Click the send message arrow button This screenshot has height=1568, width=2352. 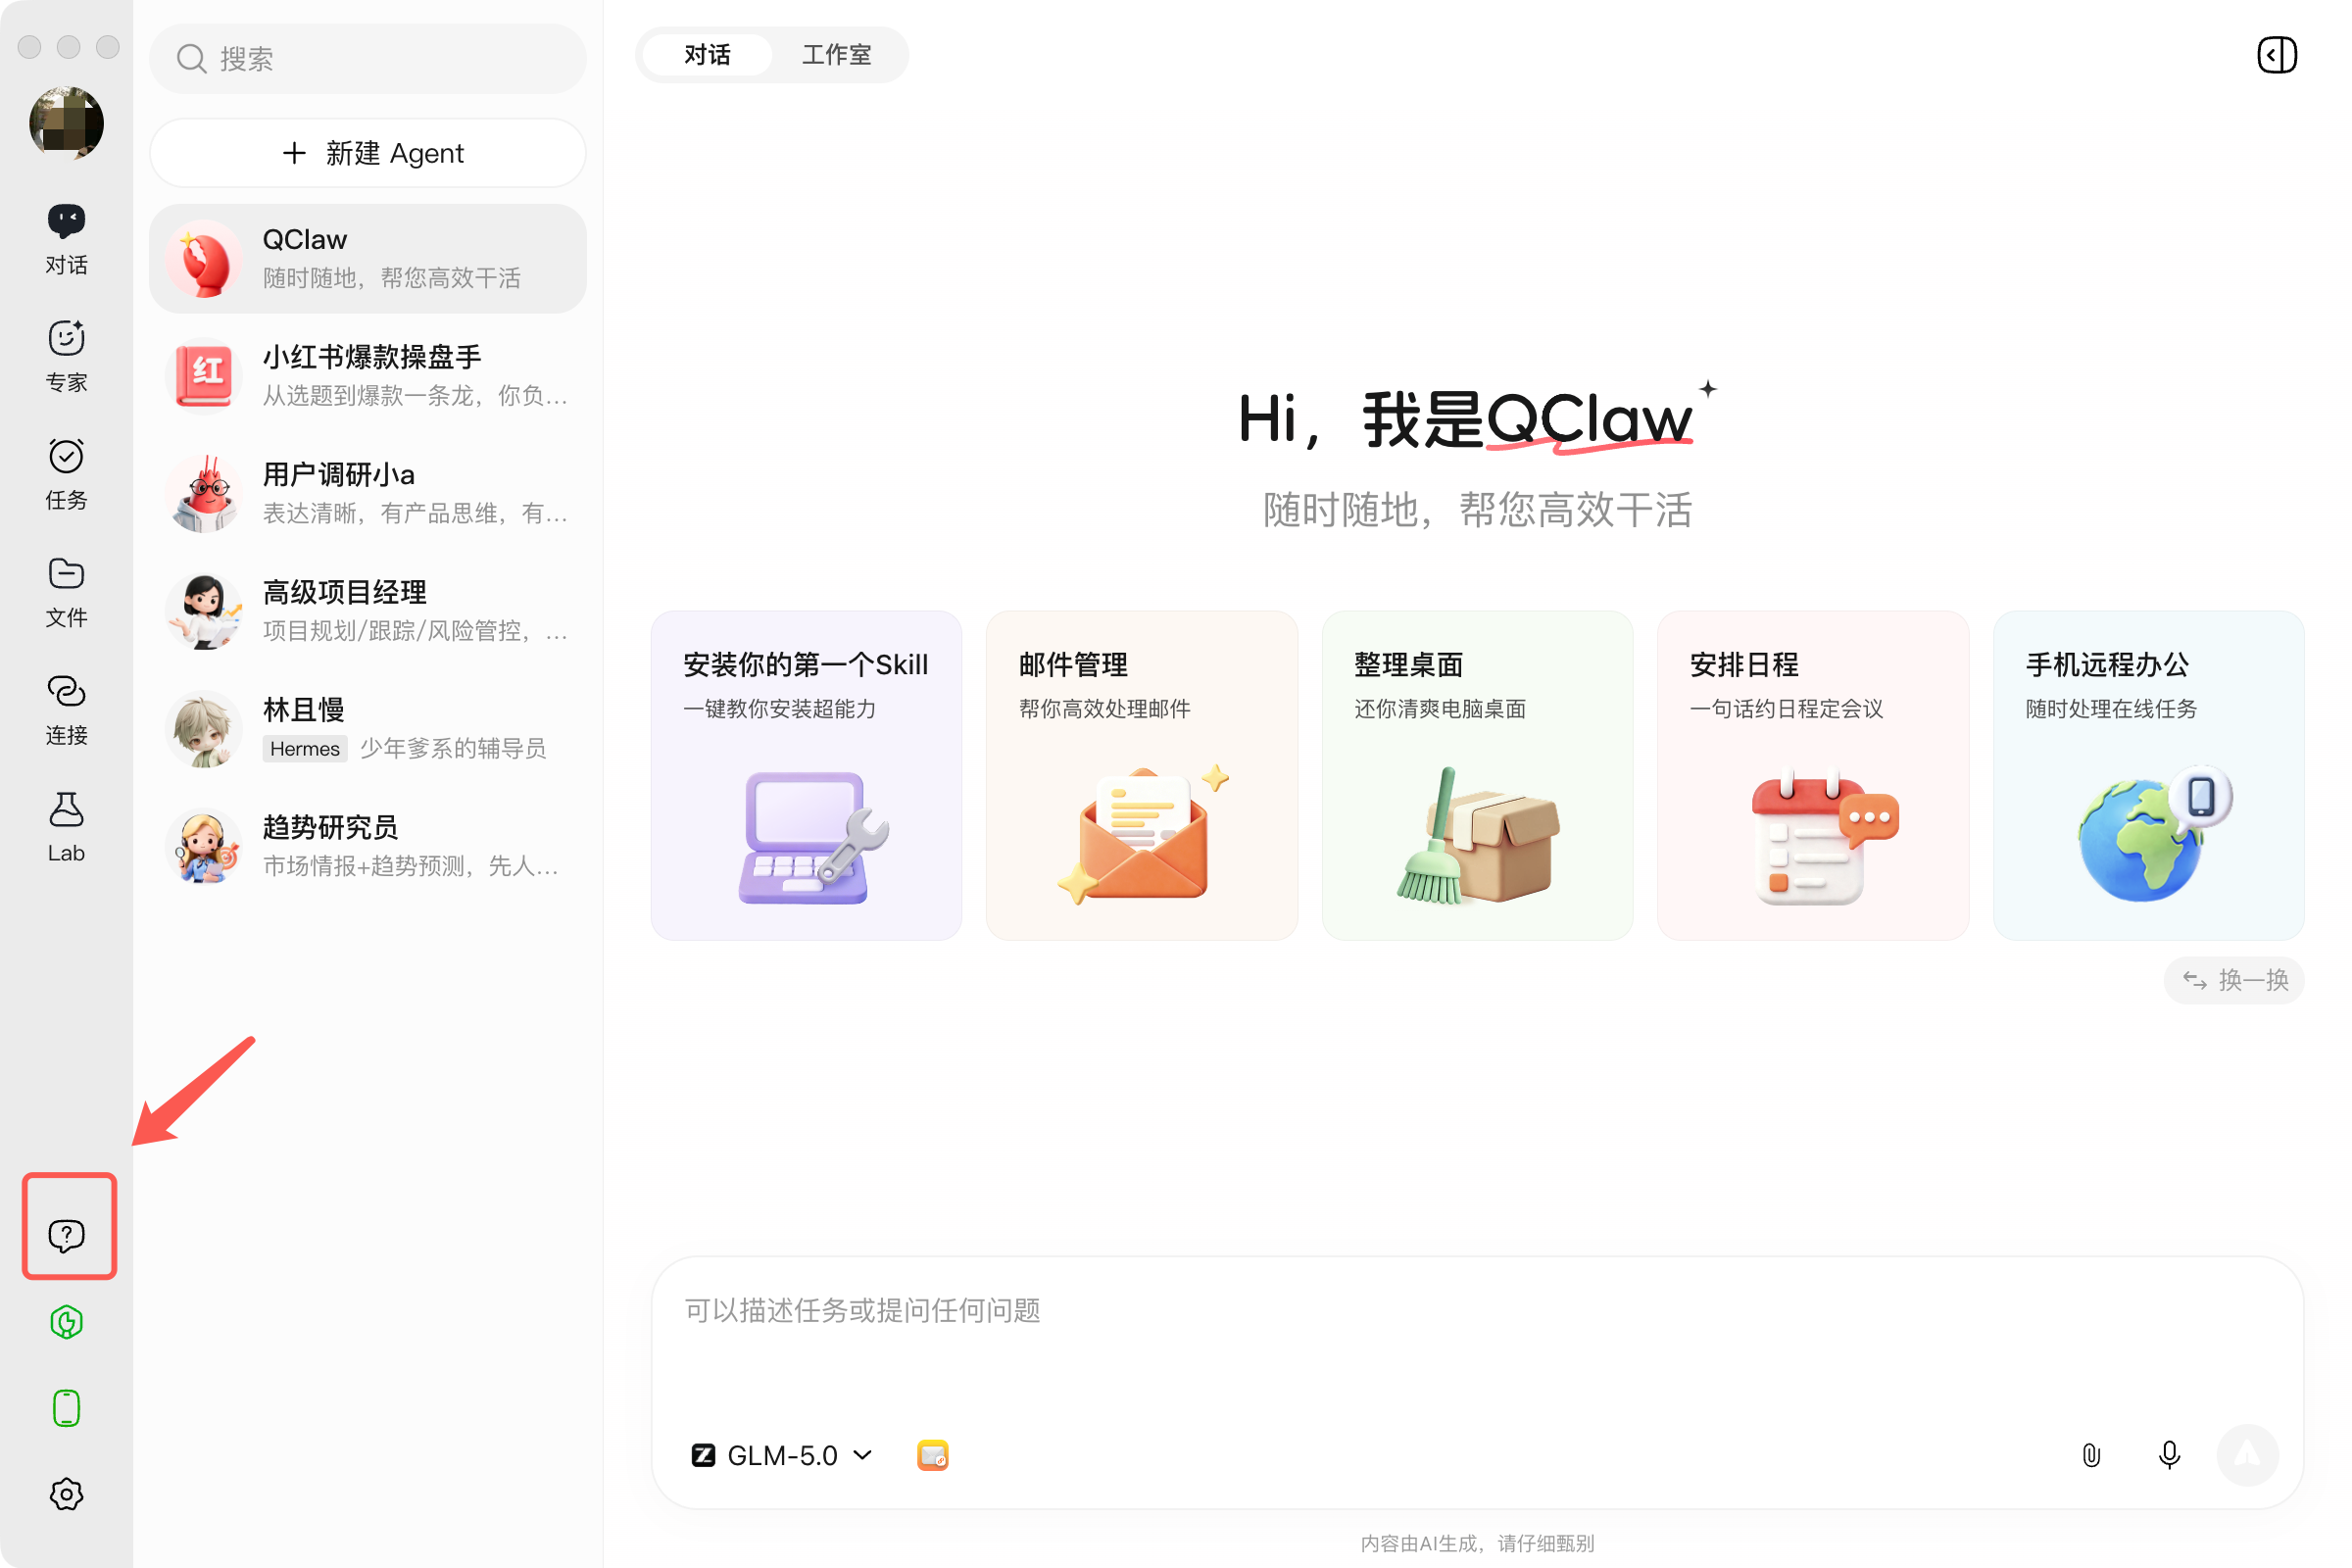coord(2247,1455)
